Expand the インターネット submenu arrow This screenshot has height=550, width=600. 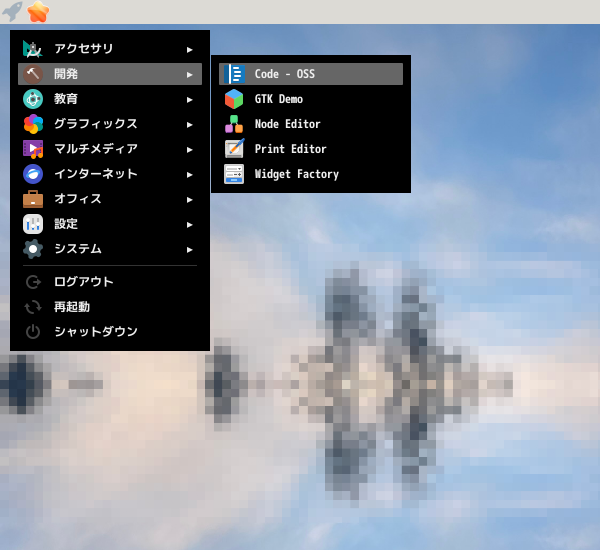[x=189, y=175]
